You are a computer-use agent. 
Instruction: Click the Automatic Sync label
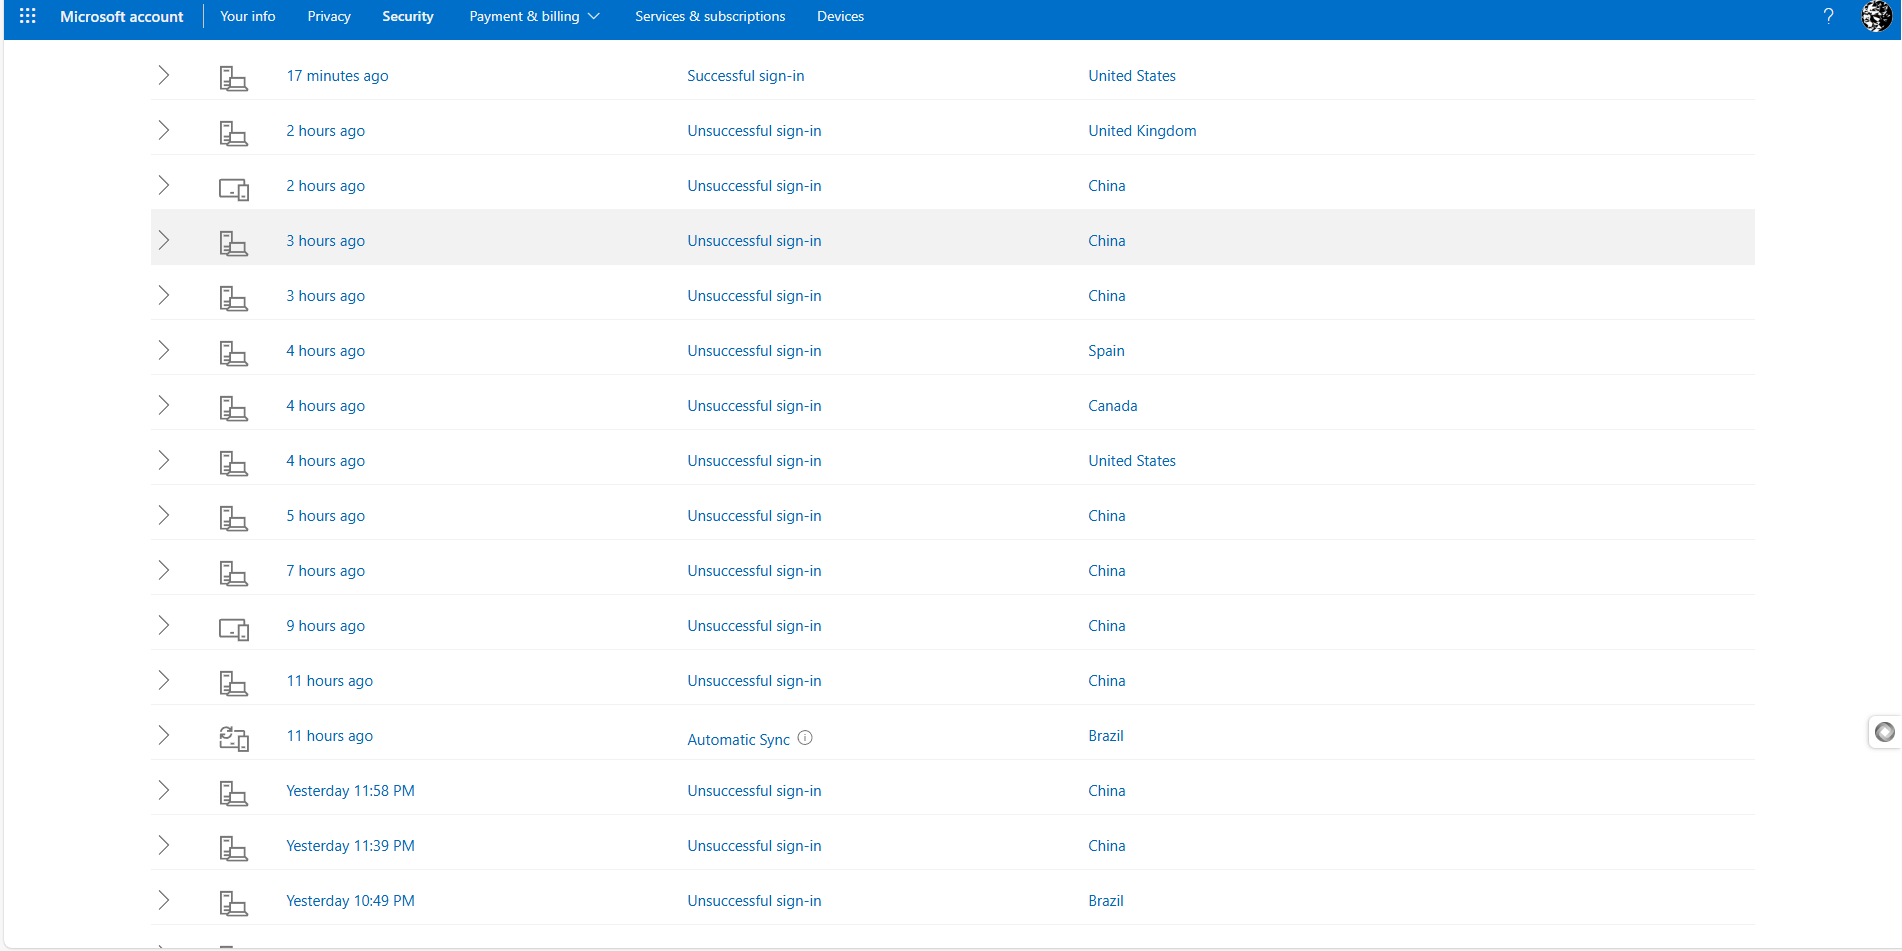click(739, 740)
